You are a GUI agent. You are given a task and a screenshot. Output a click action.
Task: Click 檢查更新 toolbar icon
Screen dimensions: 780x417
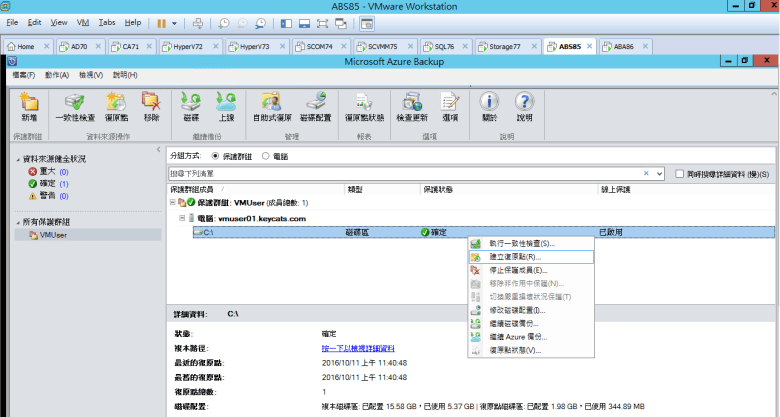[410, 105]
